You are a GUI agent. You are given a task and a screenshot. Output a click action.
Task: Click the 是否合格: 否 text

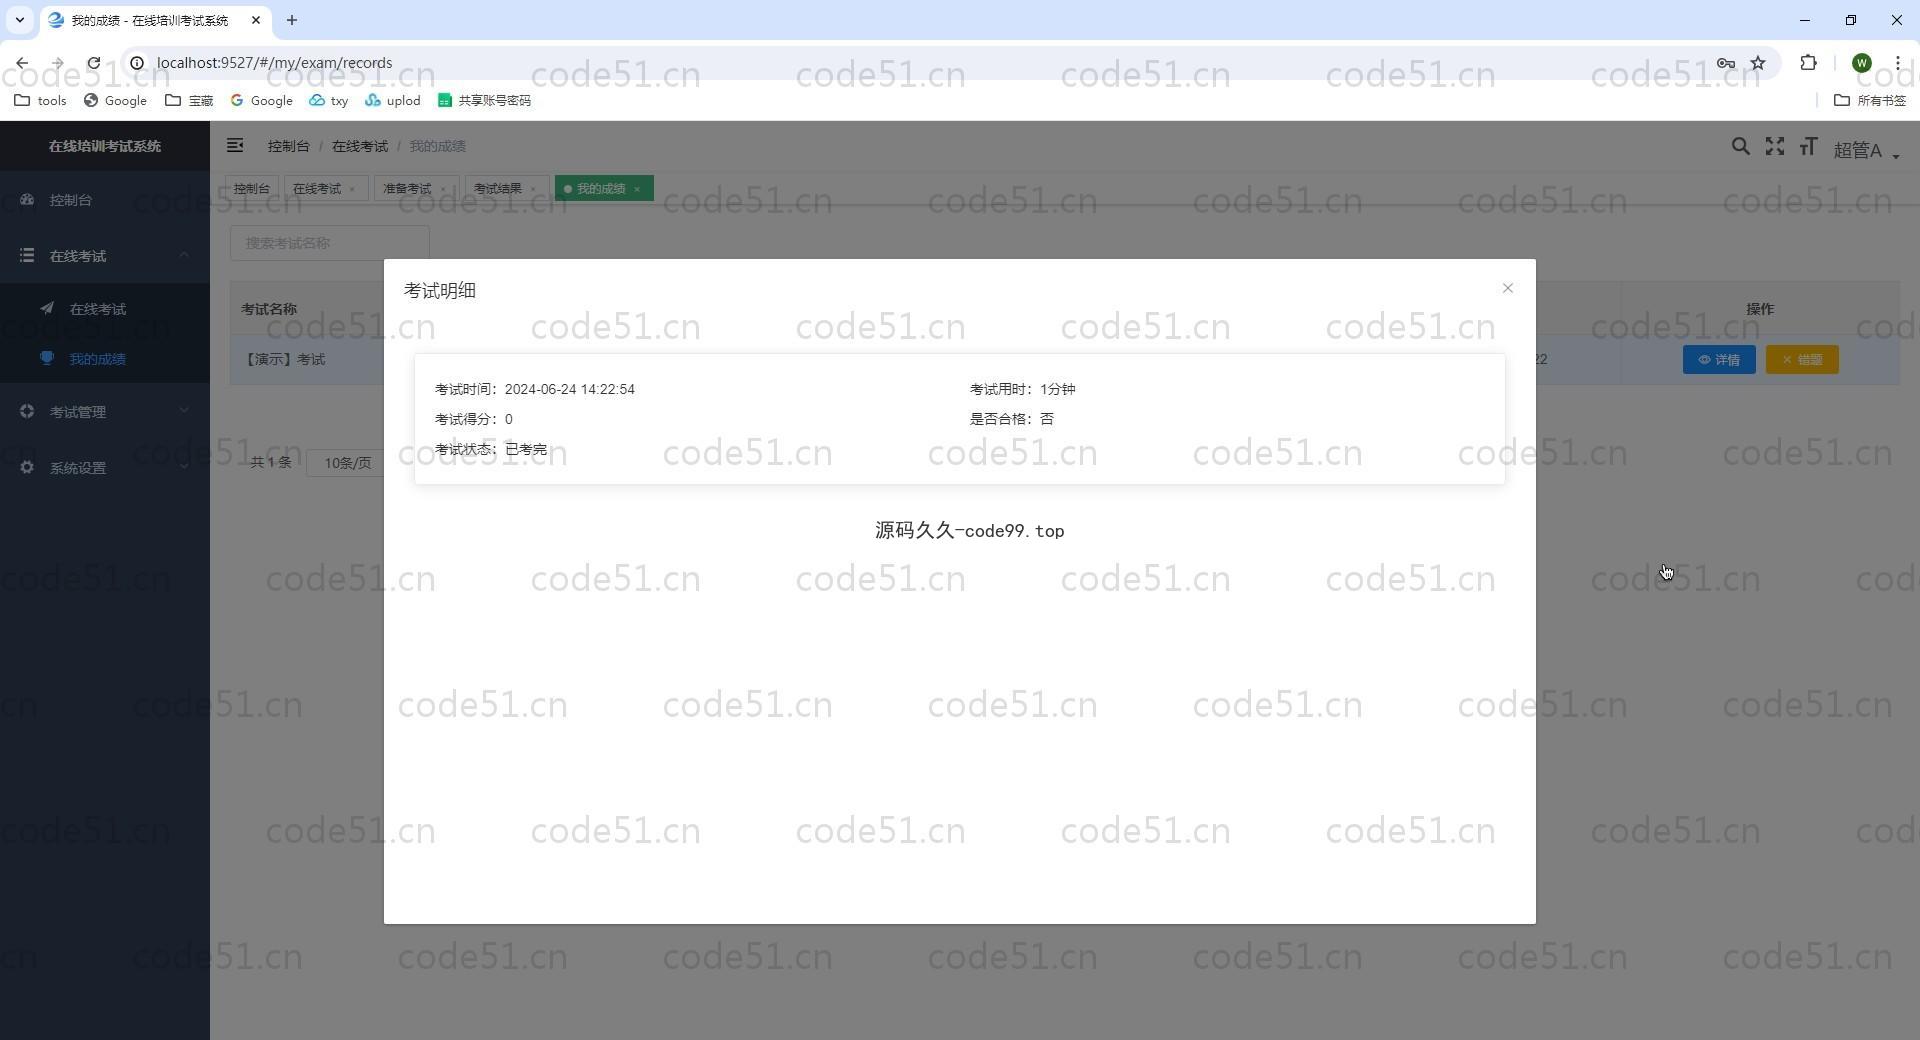point(1012,419)
